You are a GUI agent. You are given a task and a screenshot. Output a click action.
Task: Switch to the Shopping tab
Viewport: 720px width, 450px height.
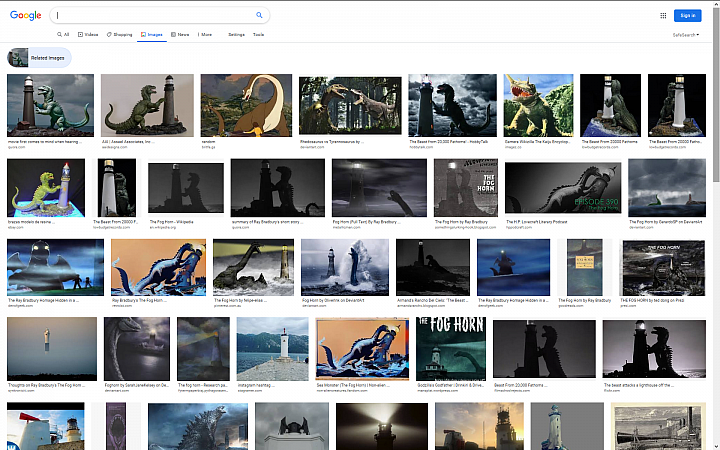(x=119, y=34)
